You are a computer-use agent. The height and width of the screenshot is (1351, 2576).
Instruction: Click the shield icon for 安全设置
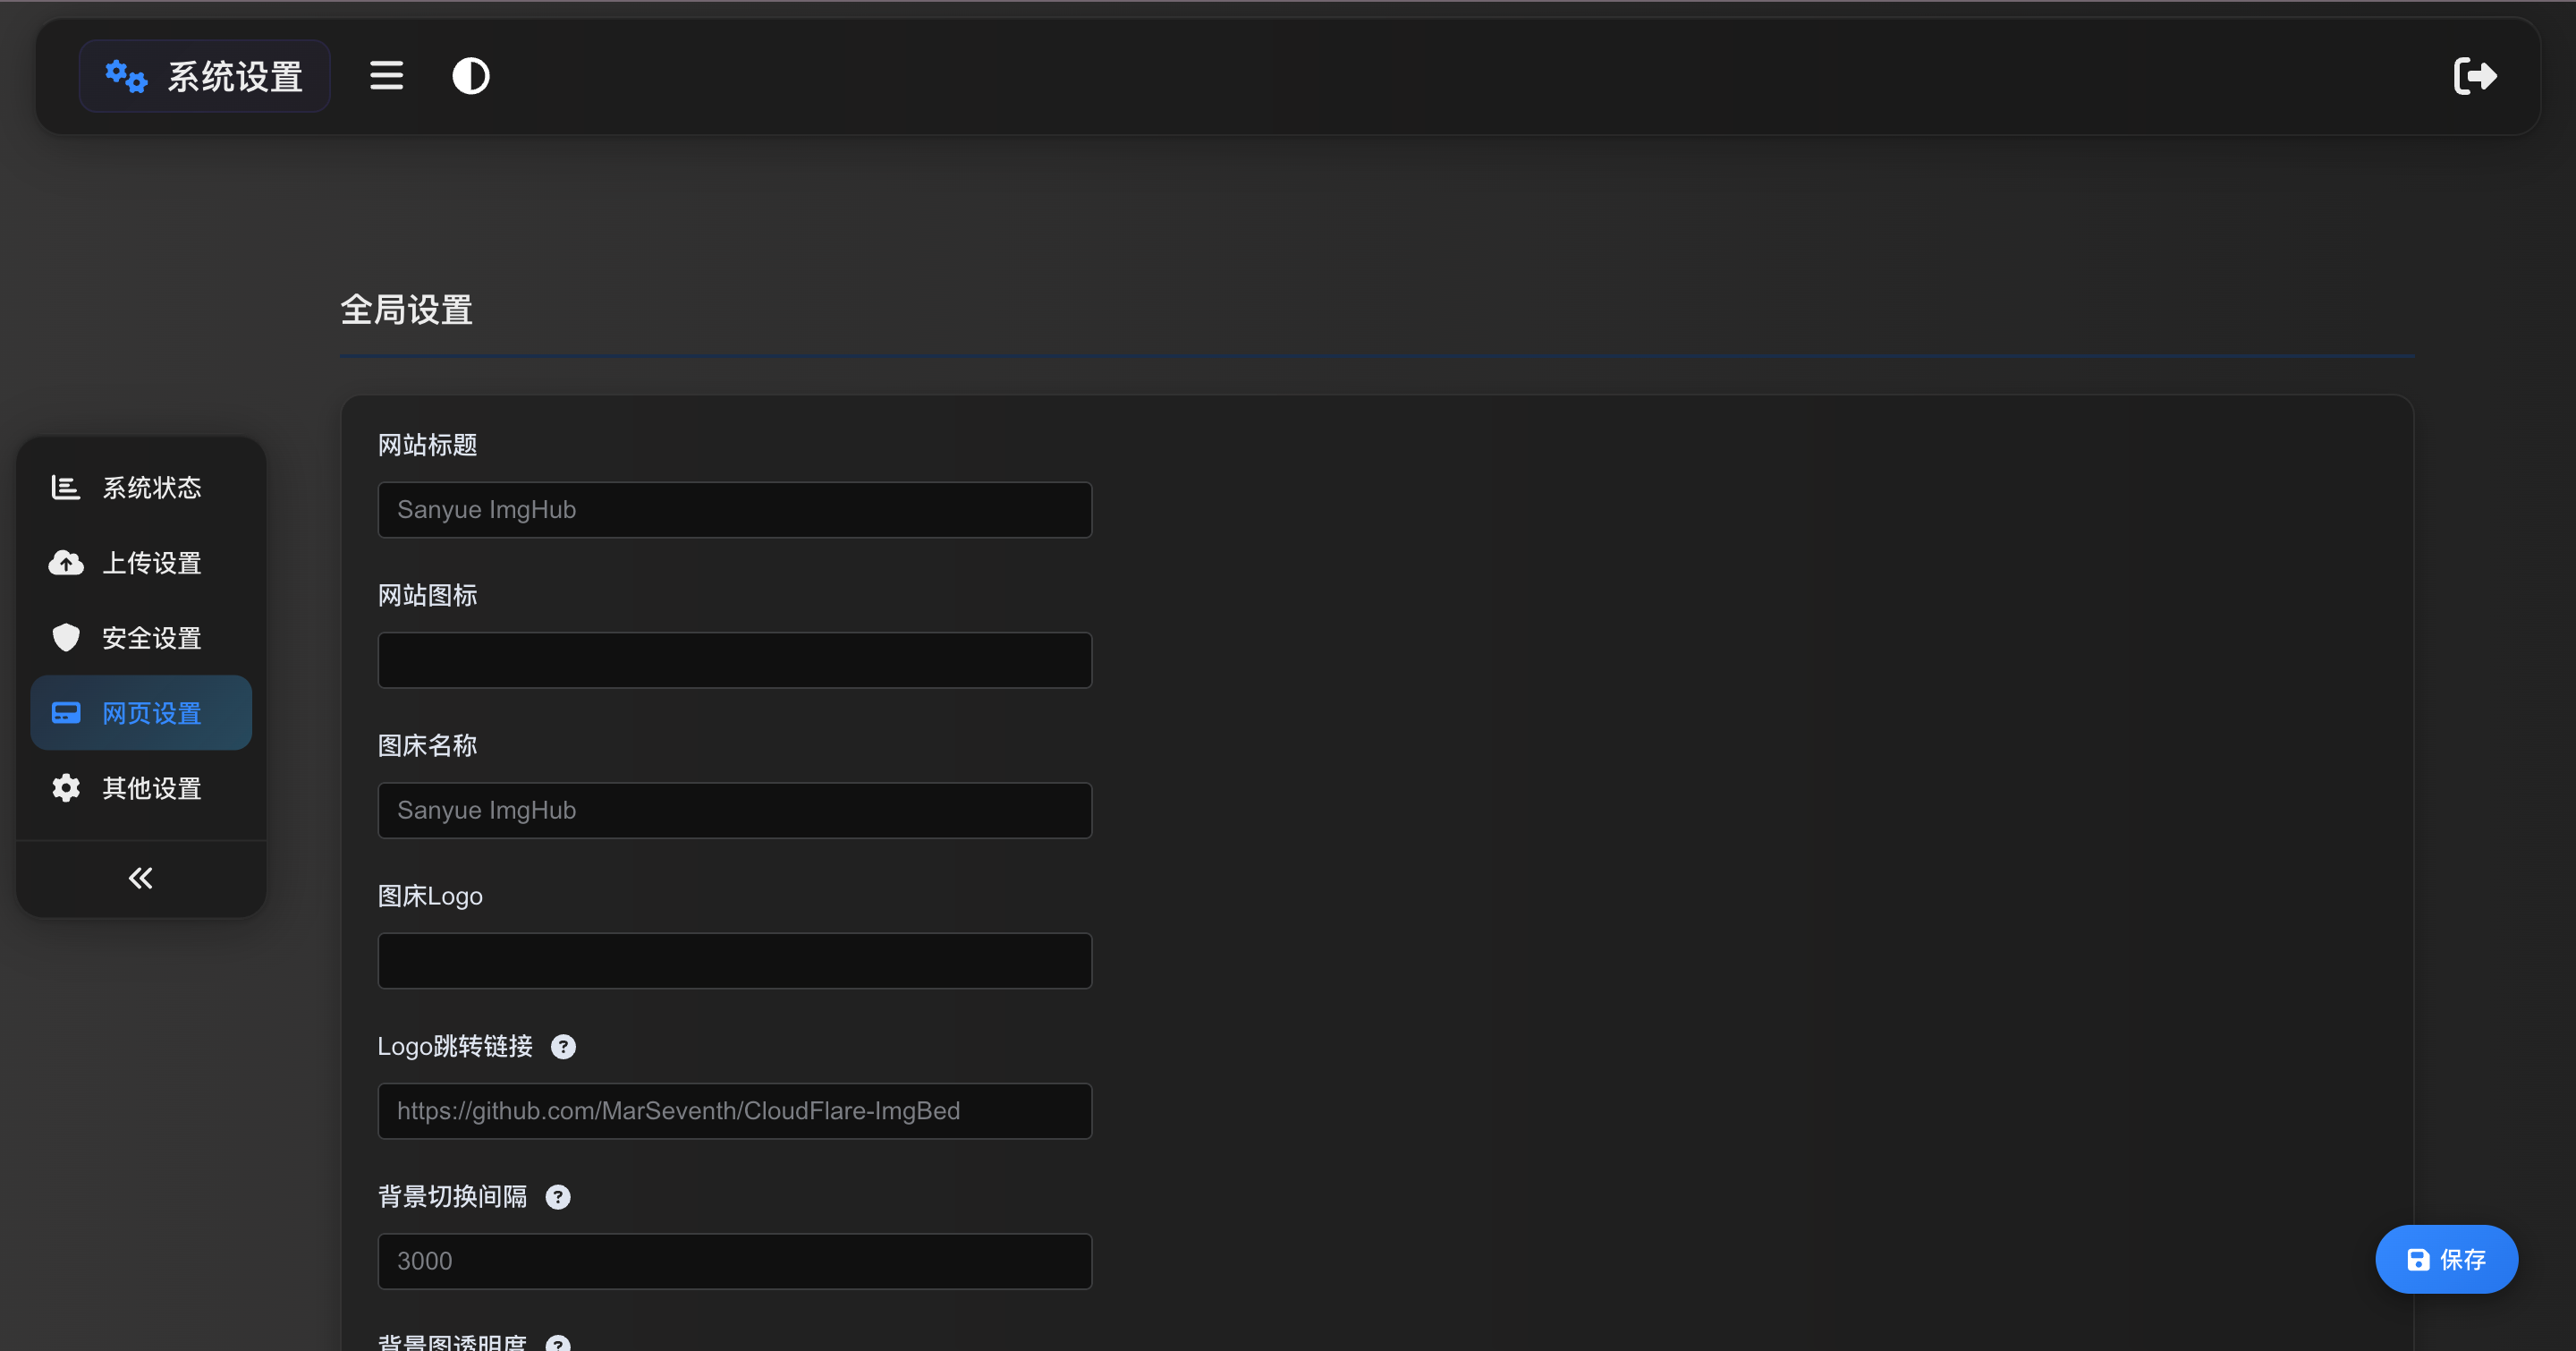click(66, 638)
